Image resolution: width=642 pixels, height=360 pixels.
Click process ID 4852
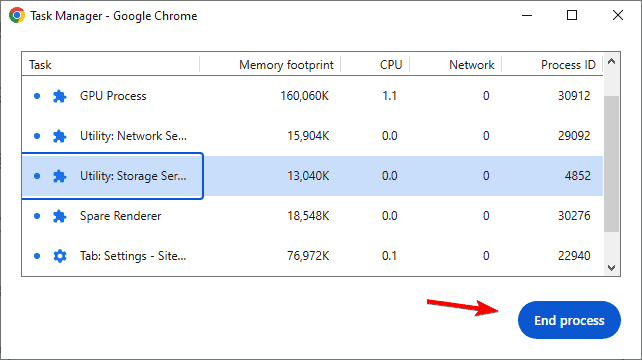click(578, 176)
